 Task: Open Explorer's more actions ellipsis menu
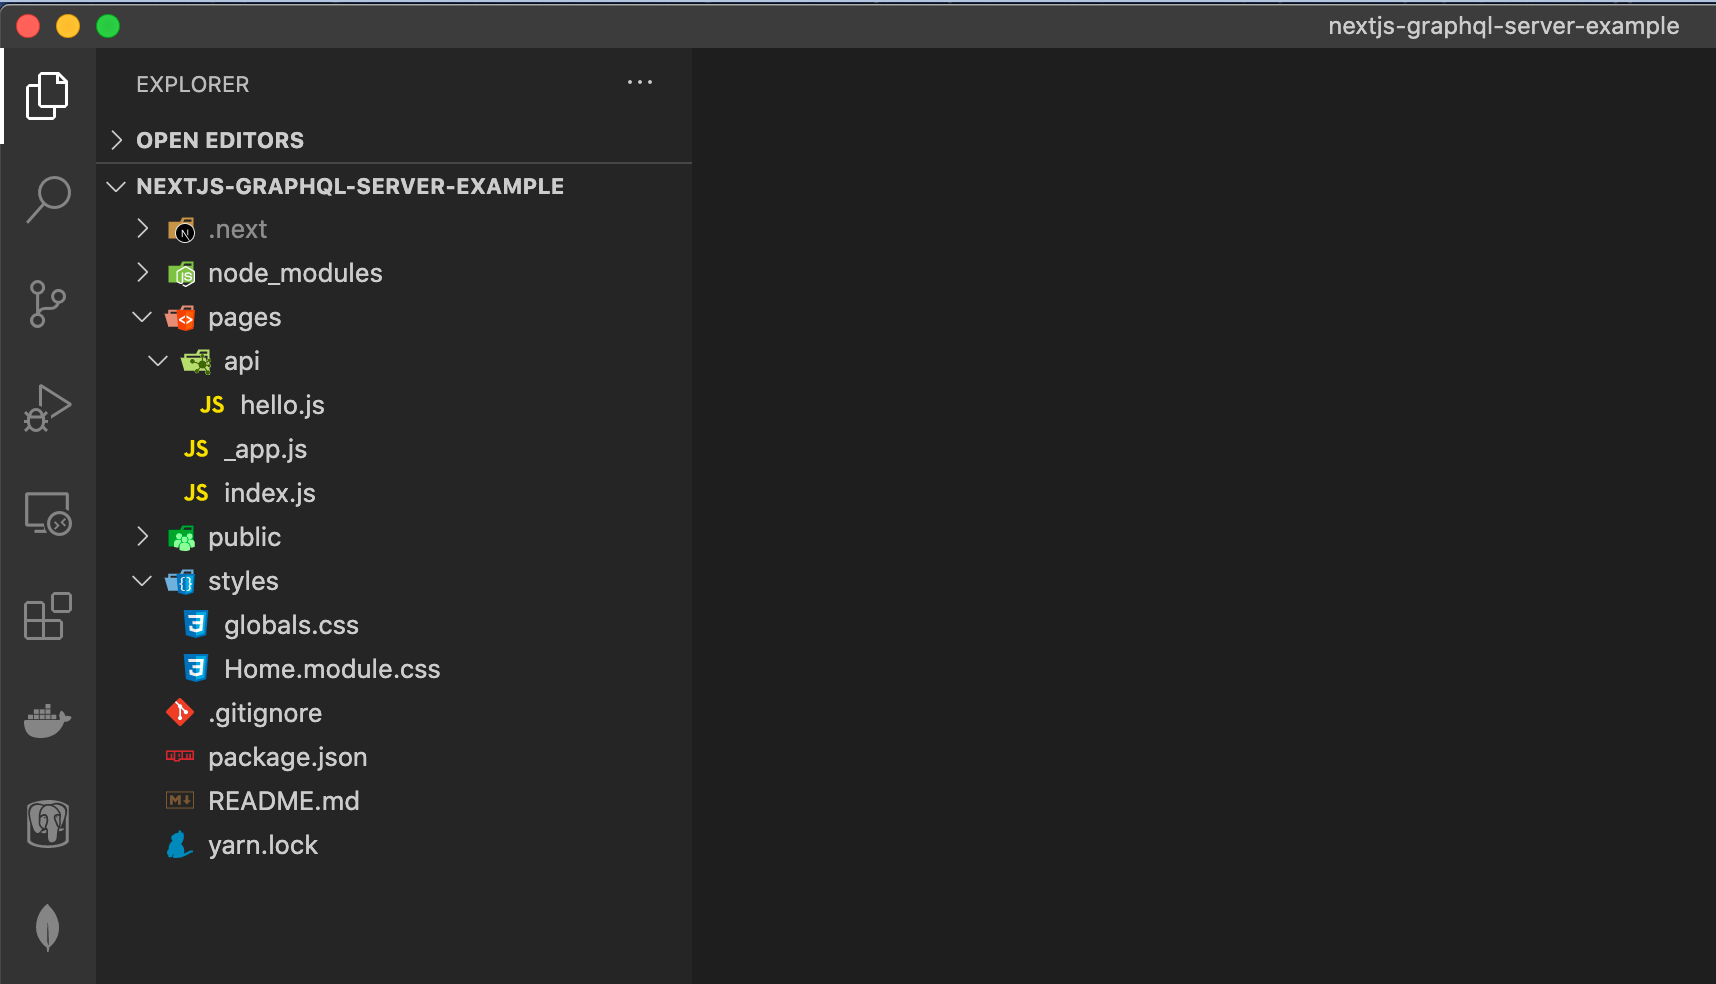[x=639, y=83]
